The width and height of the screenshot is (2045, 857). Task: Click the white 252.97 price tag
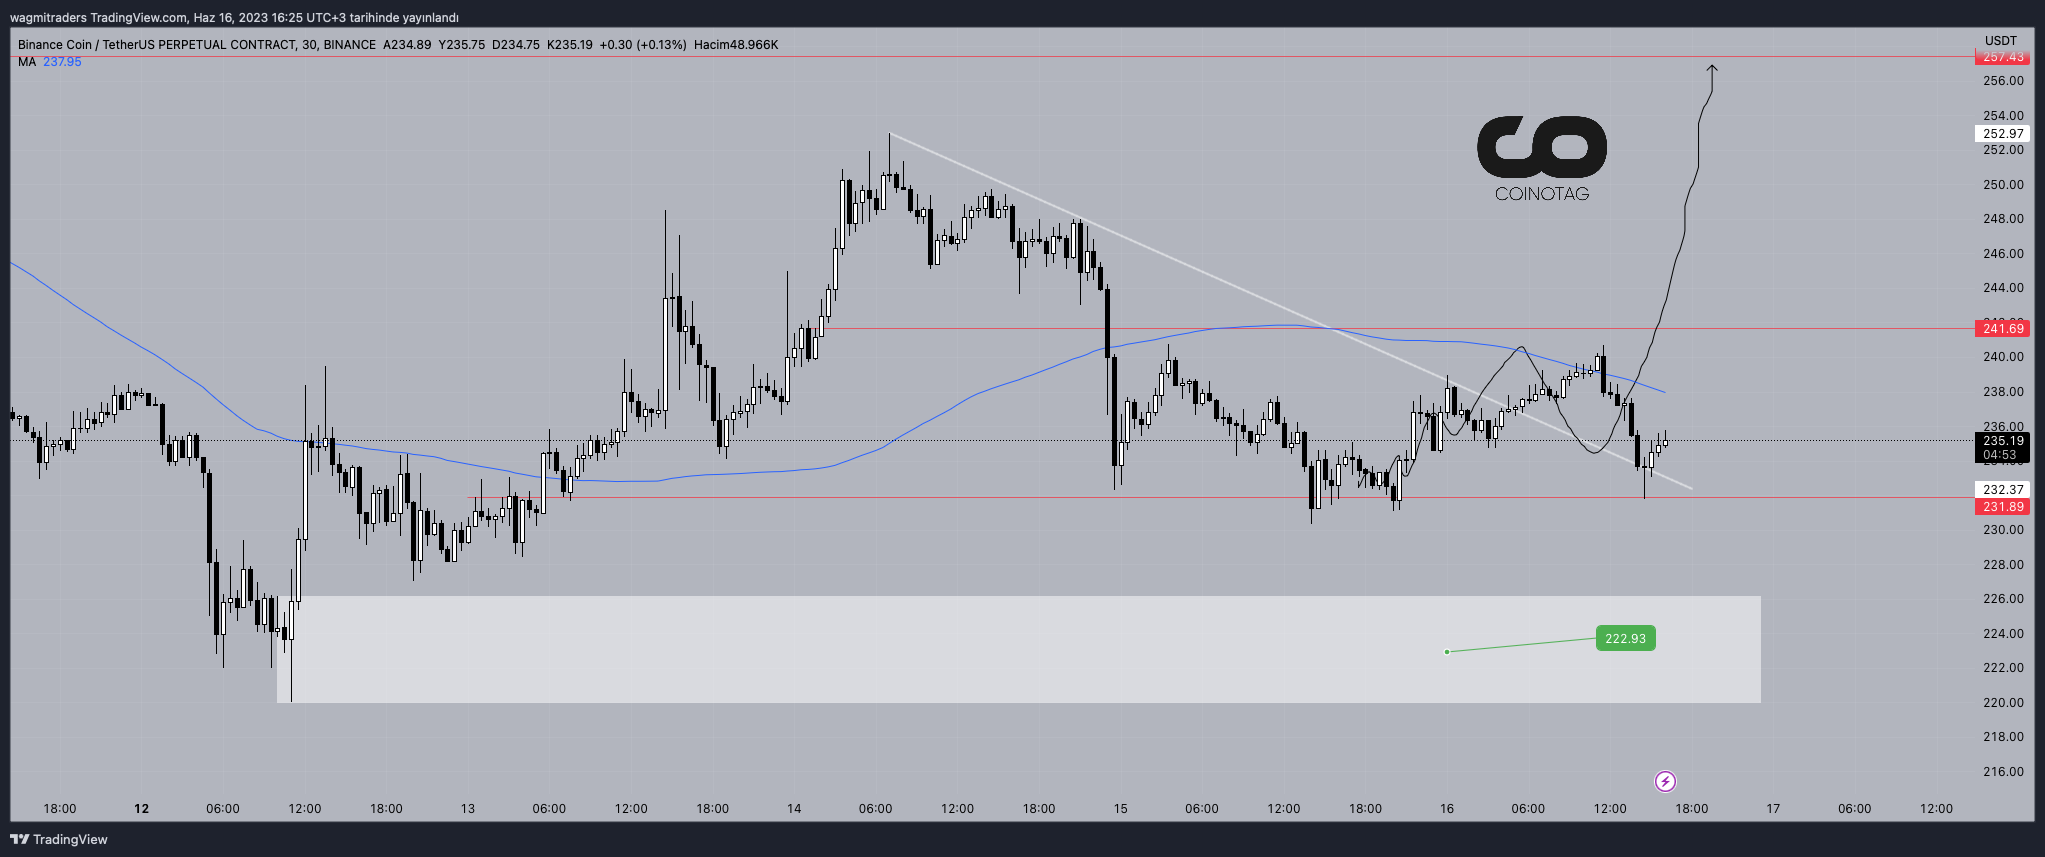(2003, 134)
